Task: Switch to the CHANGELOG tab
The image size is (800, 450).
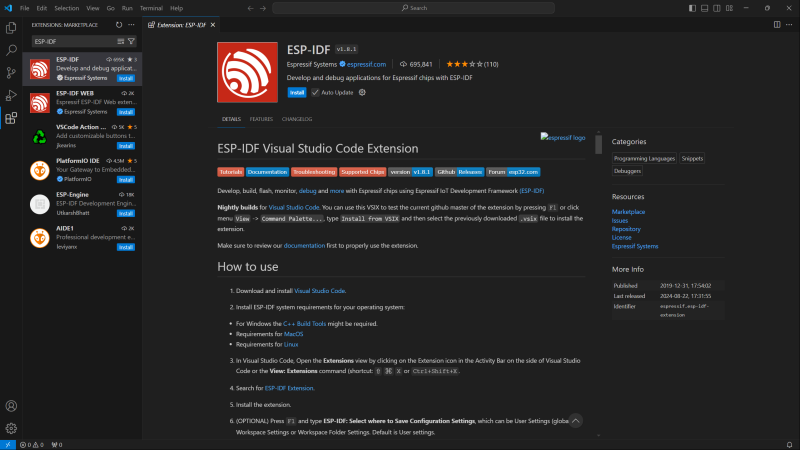Action: tap(297, 119)
